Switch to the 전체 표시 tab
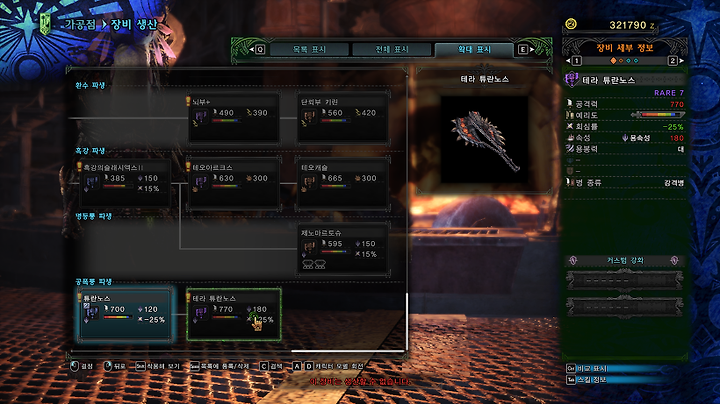The width and height of the screenshot is (720, 404). (392, 49)
